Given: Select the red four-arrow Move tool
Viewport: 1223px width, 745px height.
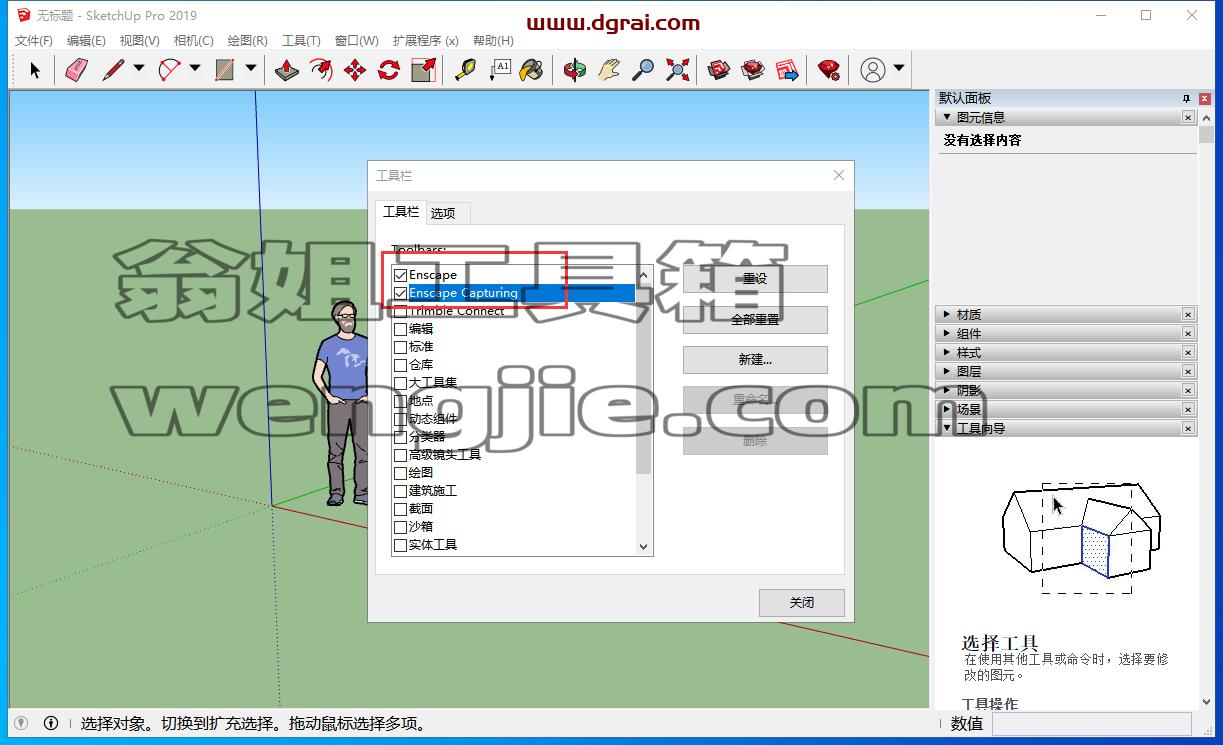Looking at the screenshot, I should pyautogui.click(x=355, y=70).
